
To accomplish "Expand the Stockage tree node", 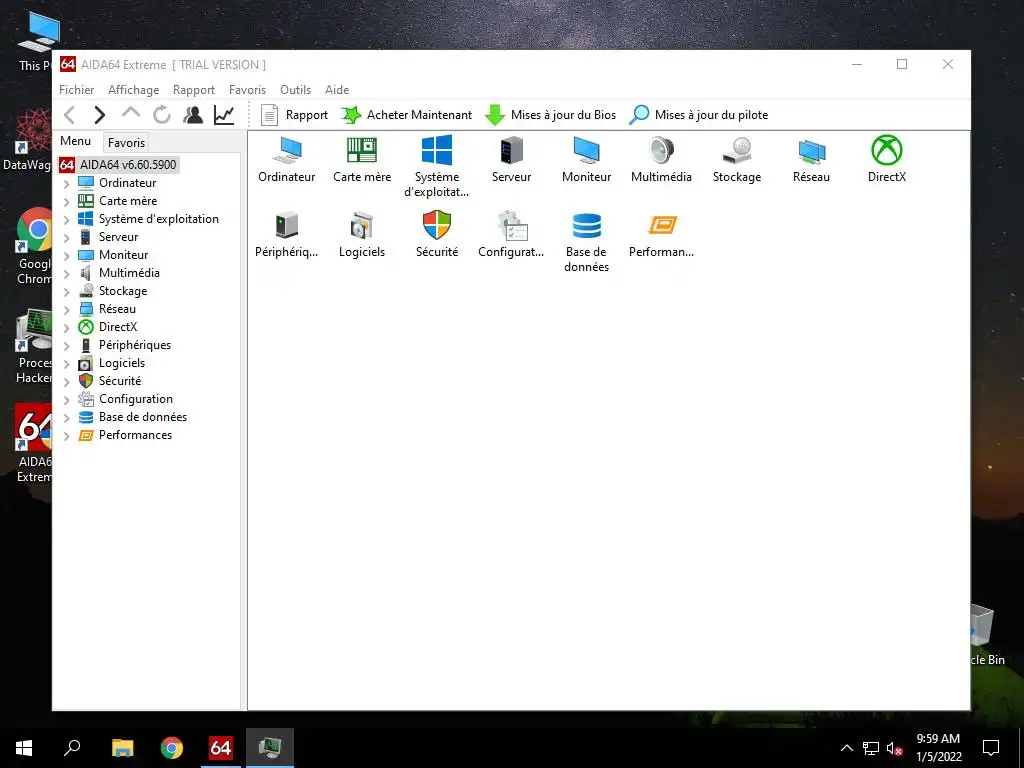I will [67, 292].
